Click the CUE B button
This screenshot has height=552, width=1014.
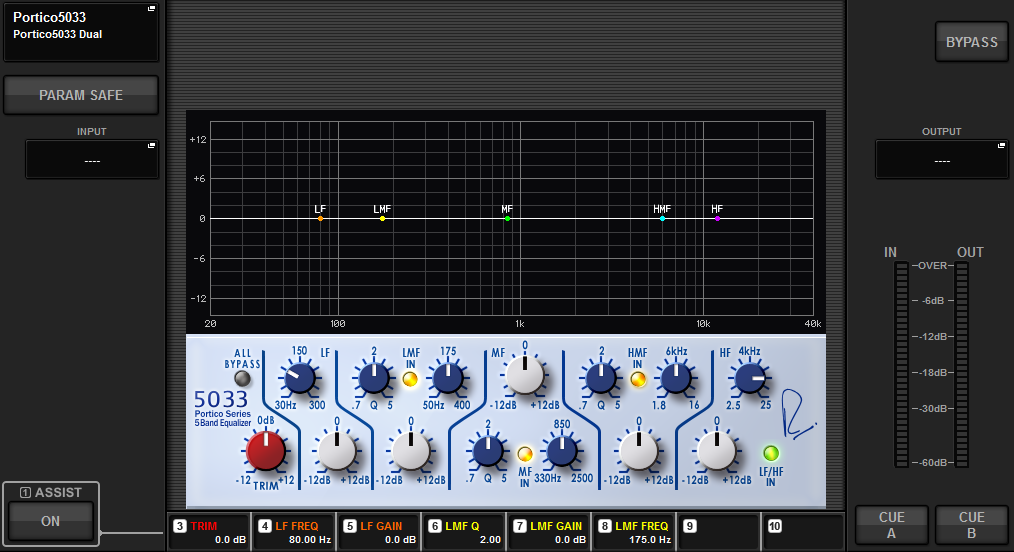tap(971, 525)
